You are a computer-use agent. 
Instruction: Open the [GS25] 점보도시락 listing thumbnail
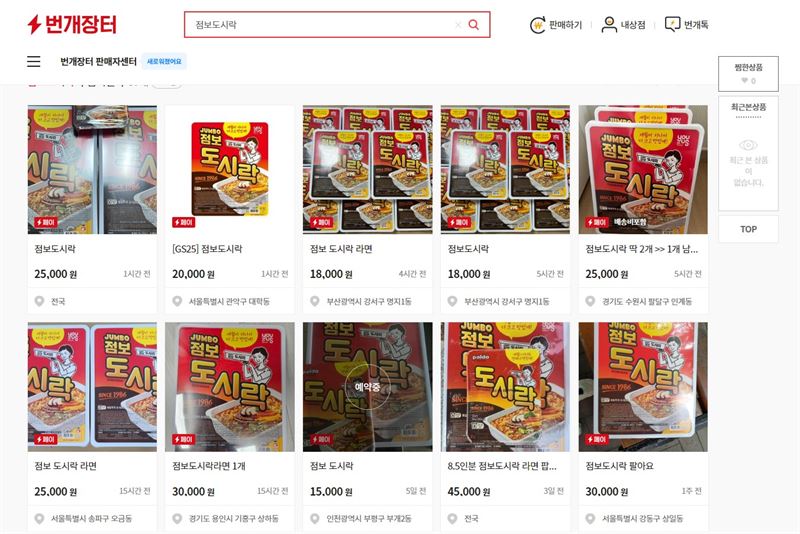(230, 170)
